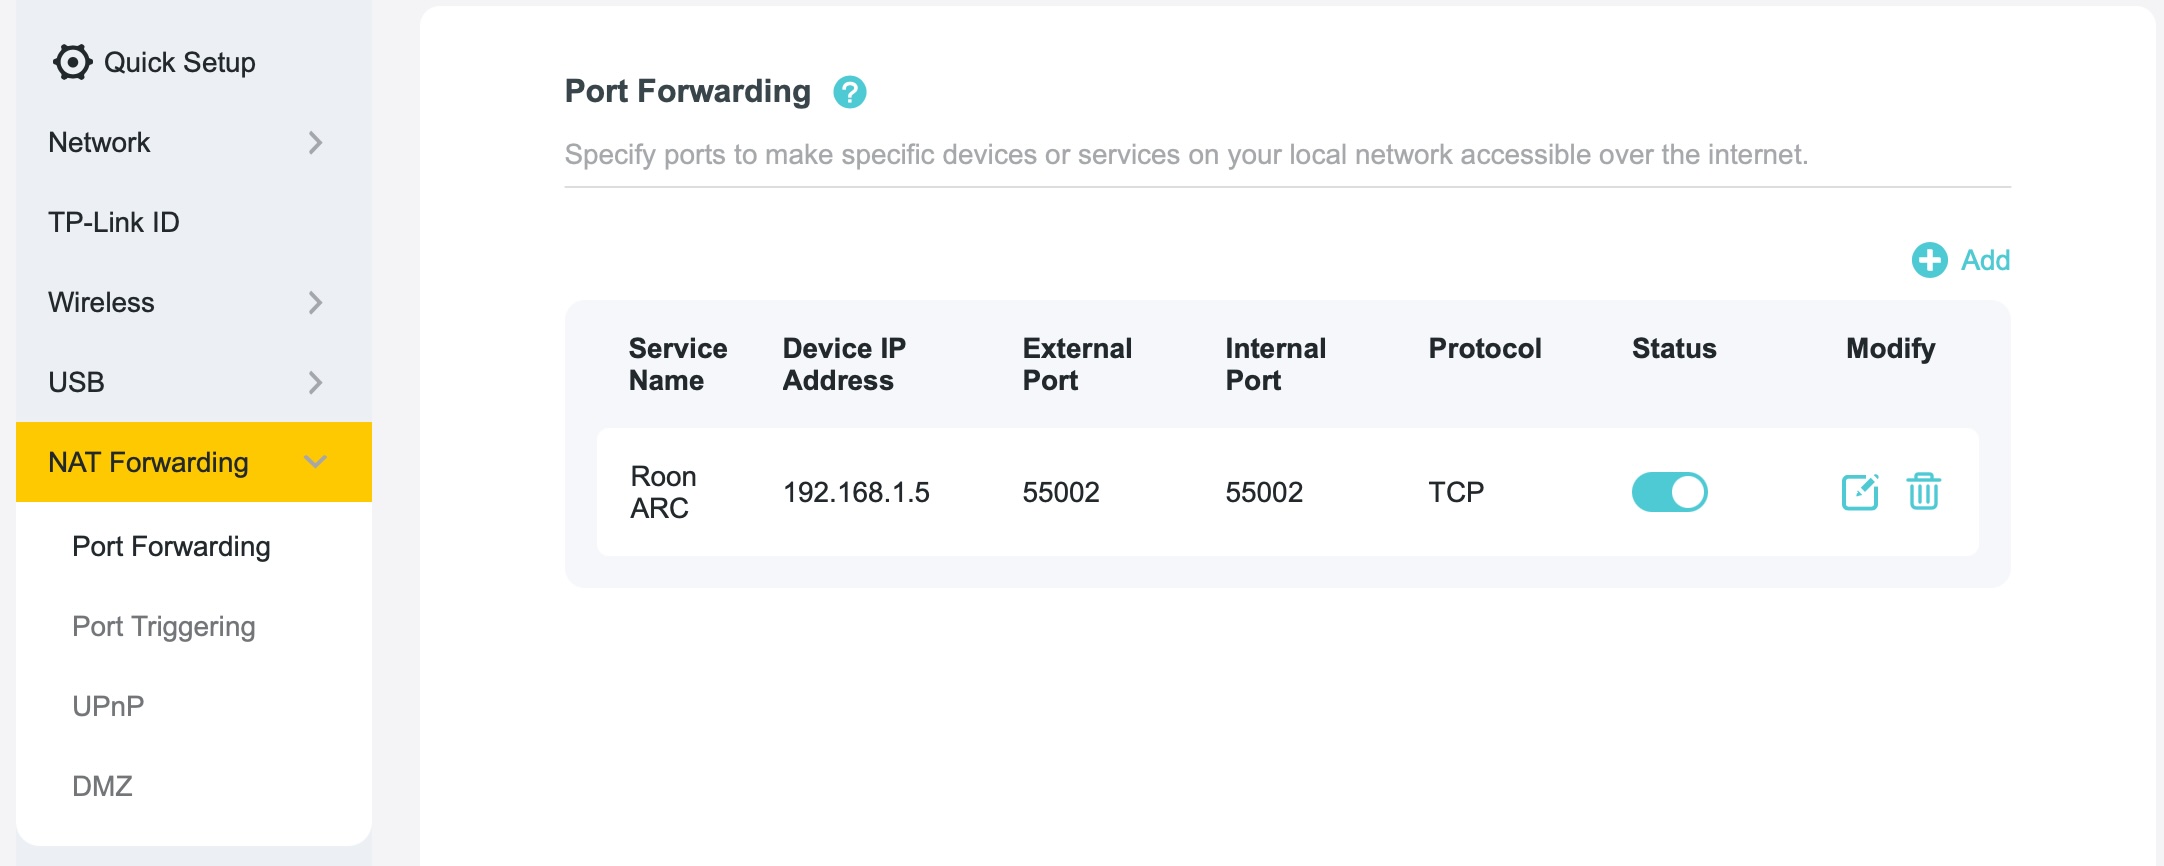
Task: Open the TP-Link ID page
Action: (114, 222)
